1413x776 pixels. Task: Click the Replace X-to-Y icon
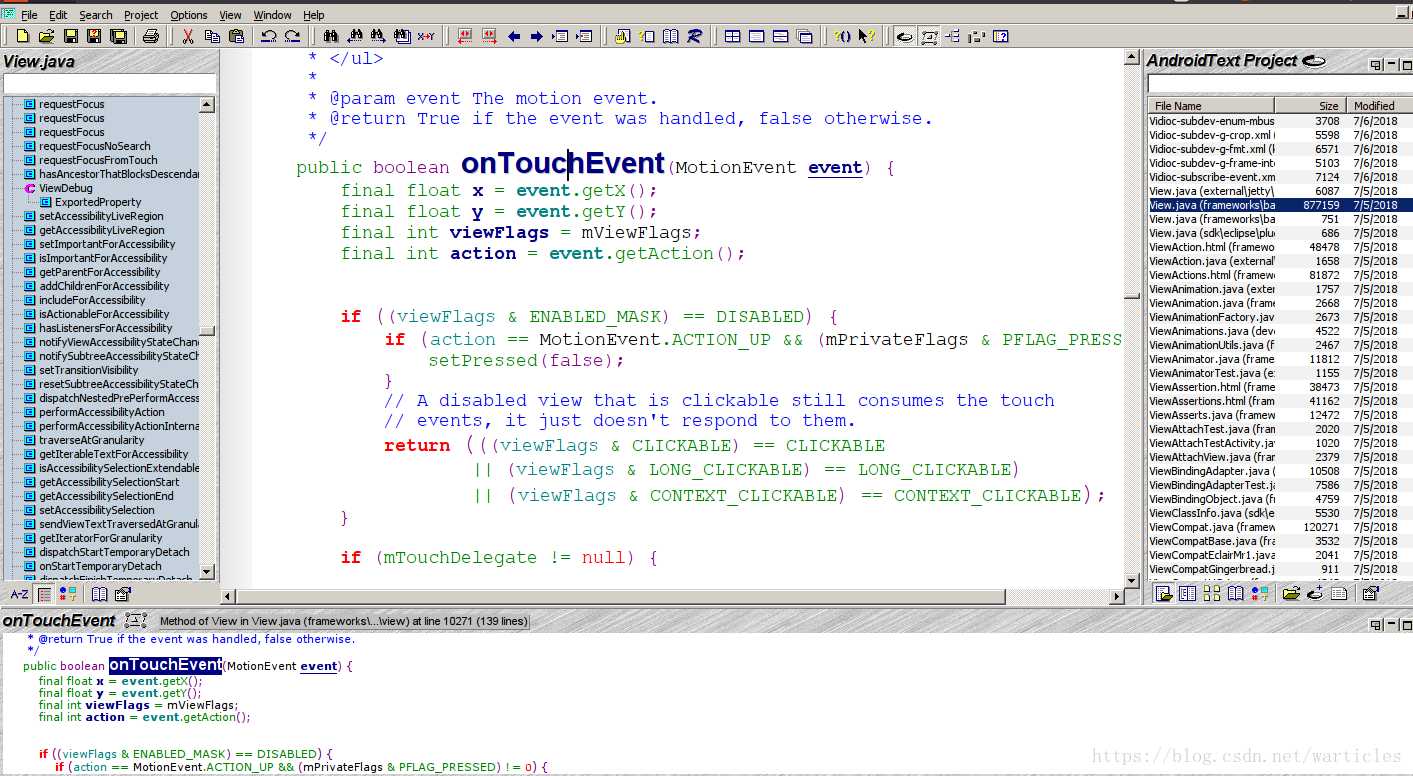425,36
